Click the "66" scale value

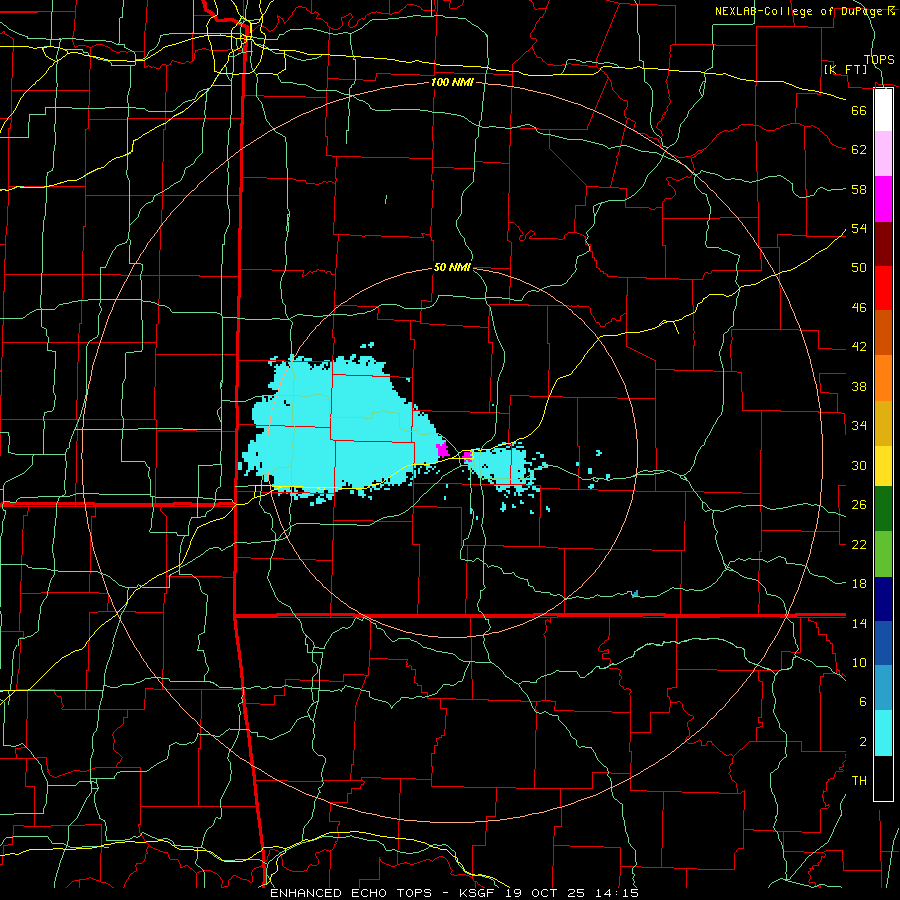tap(859, 110)
